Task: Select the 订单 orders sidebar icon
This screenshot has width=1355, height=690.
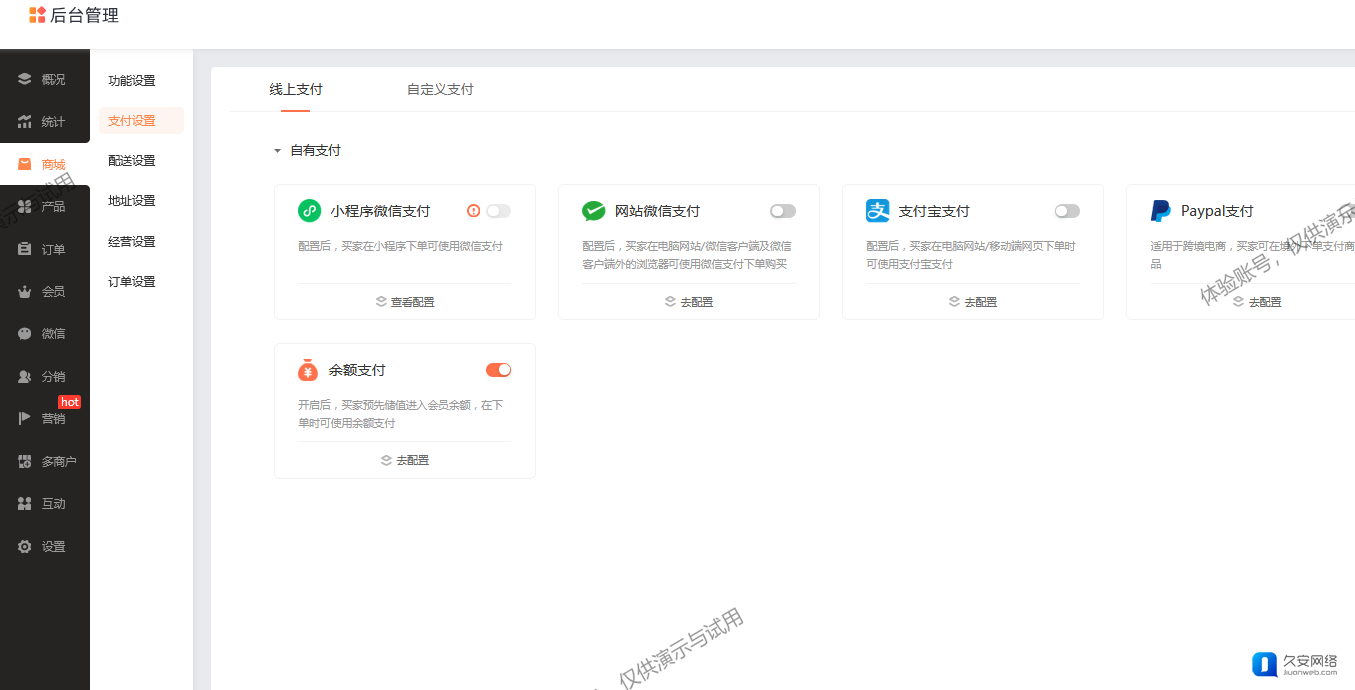Action: [x=25, y=250]
